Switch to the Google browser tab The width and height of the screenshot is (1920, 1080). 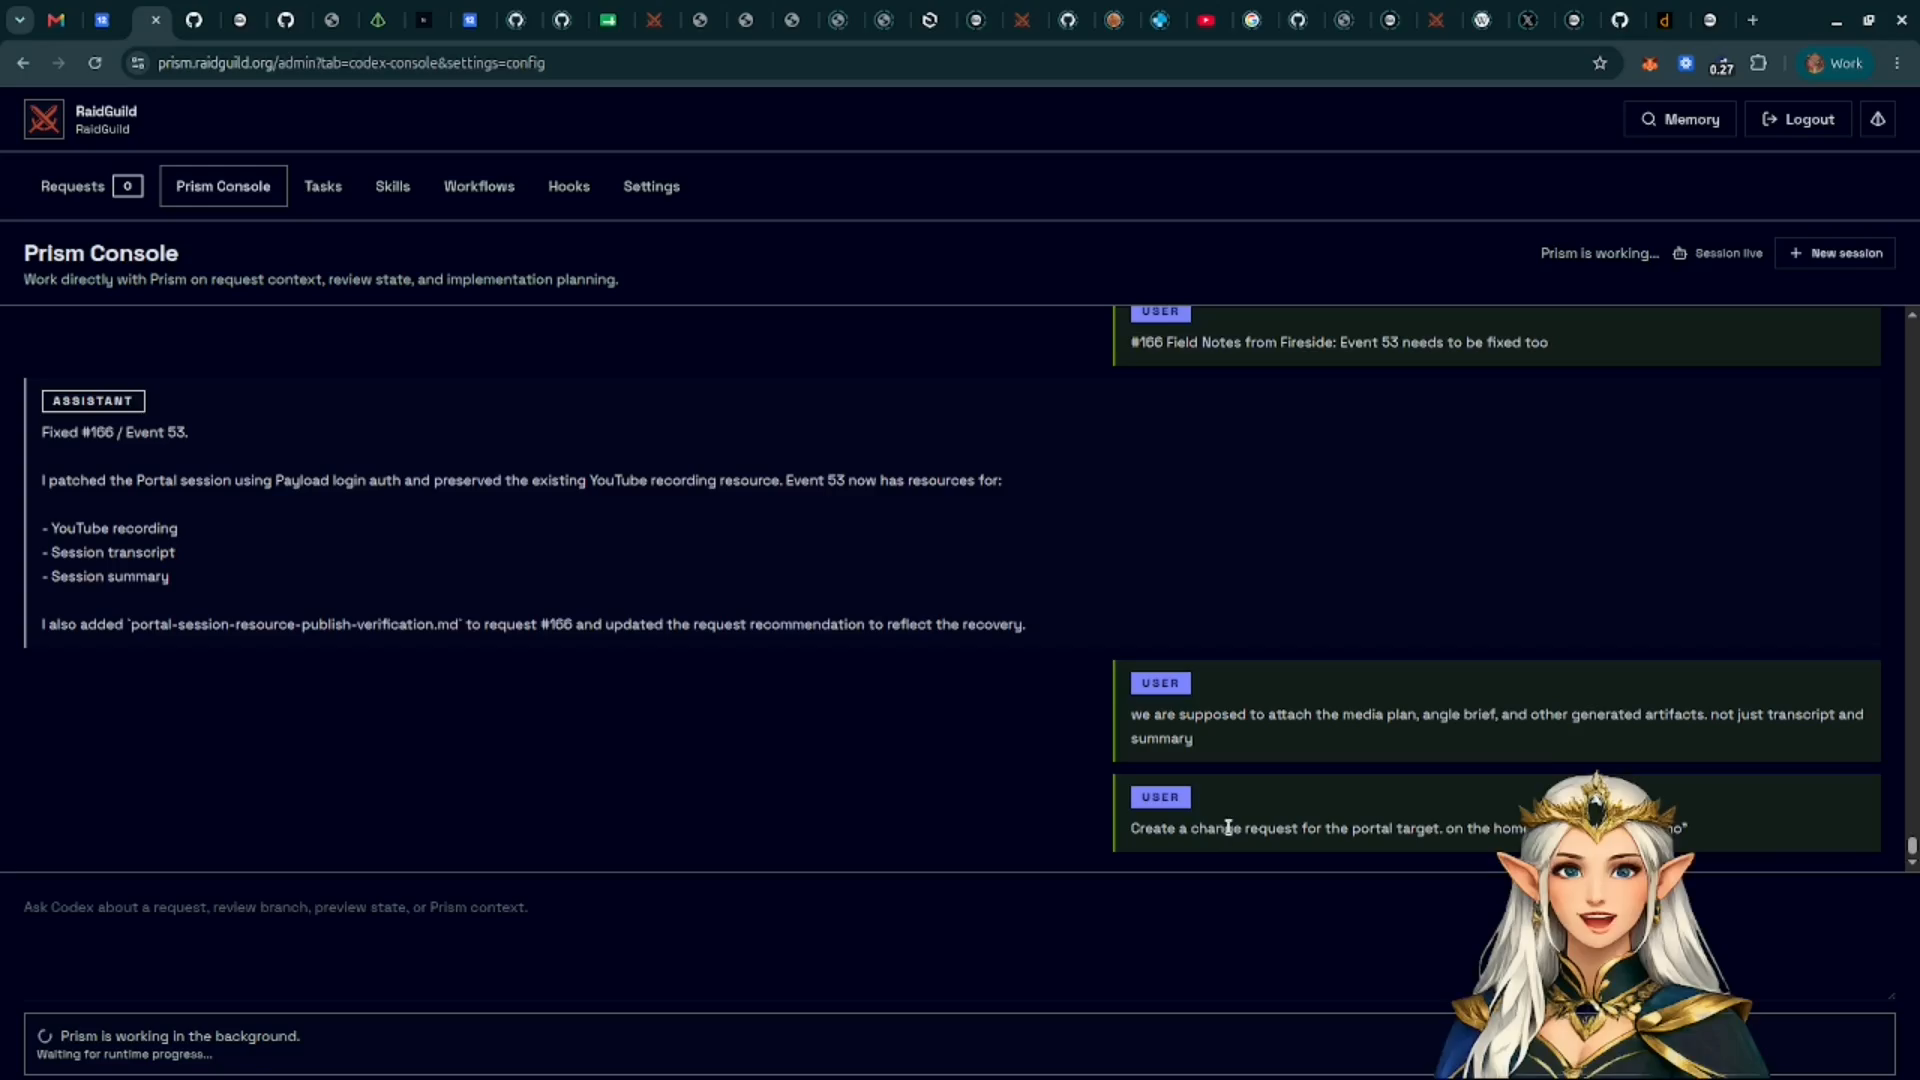click(1252, 20)
